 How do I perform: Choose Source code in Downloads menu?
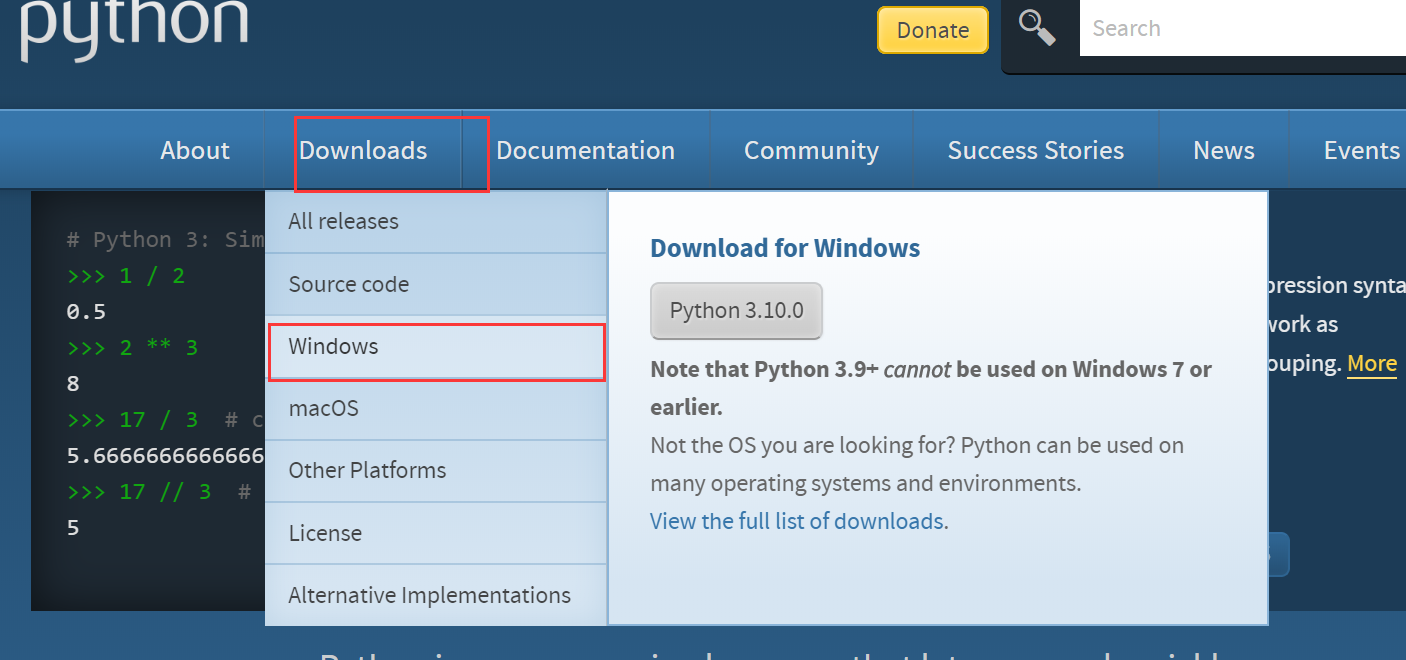click(348, 284)
